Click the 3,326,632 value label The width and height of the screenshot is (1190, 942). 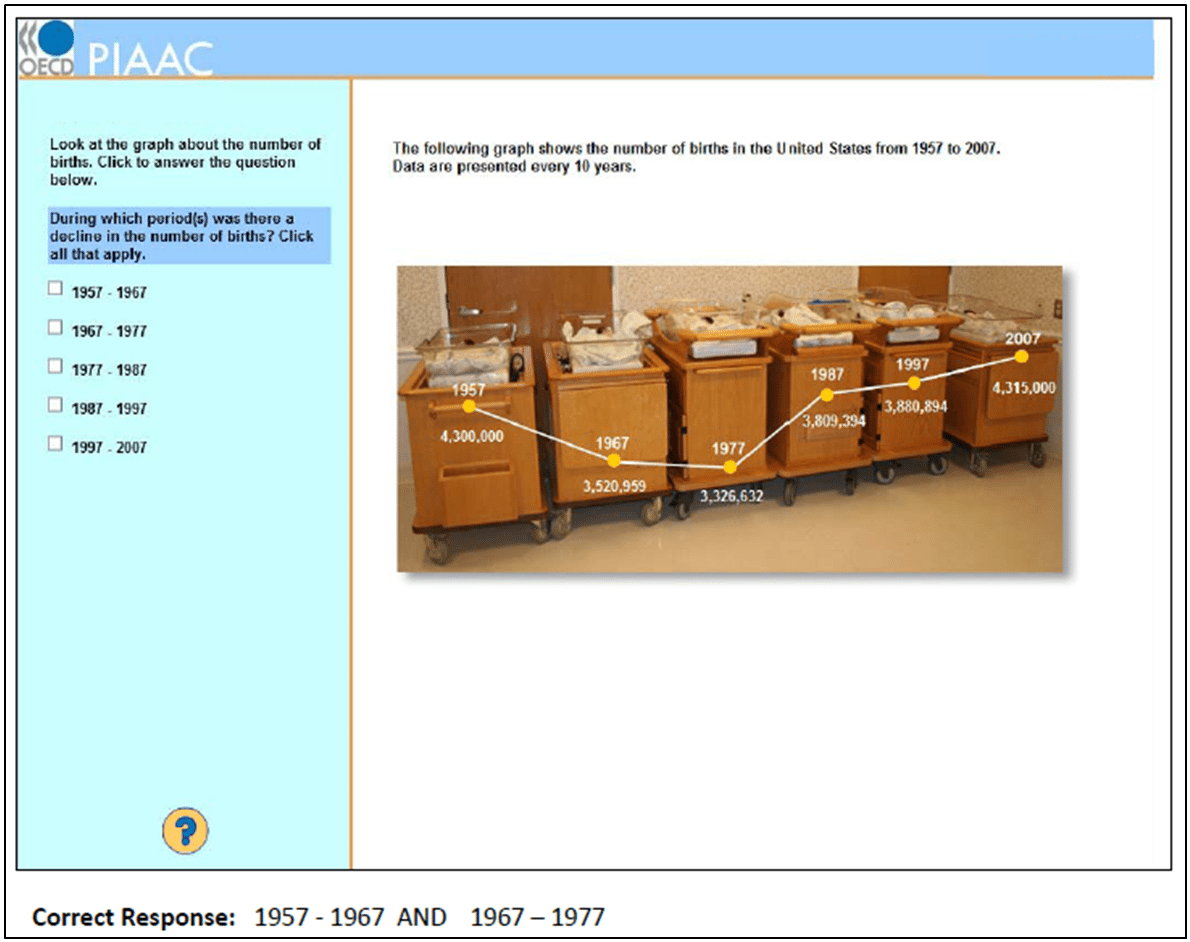731,496
